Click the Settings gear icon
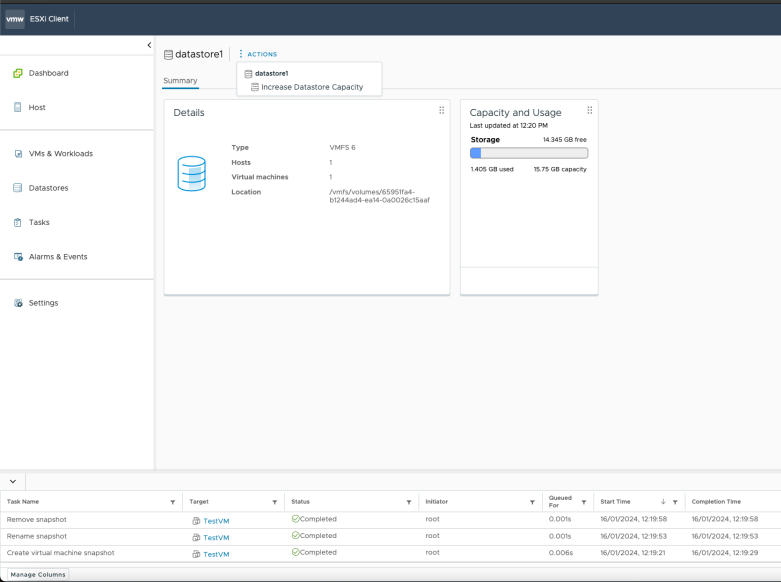The width and height of the screenshot is (781, 582). (18, 303)
